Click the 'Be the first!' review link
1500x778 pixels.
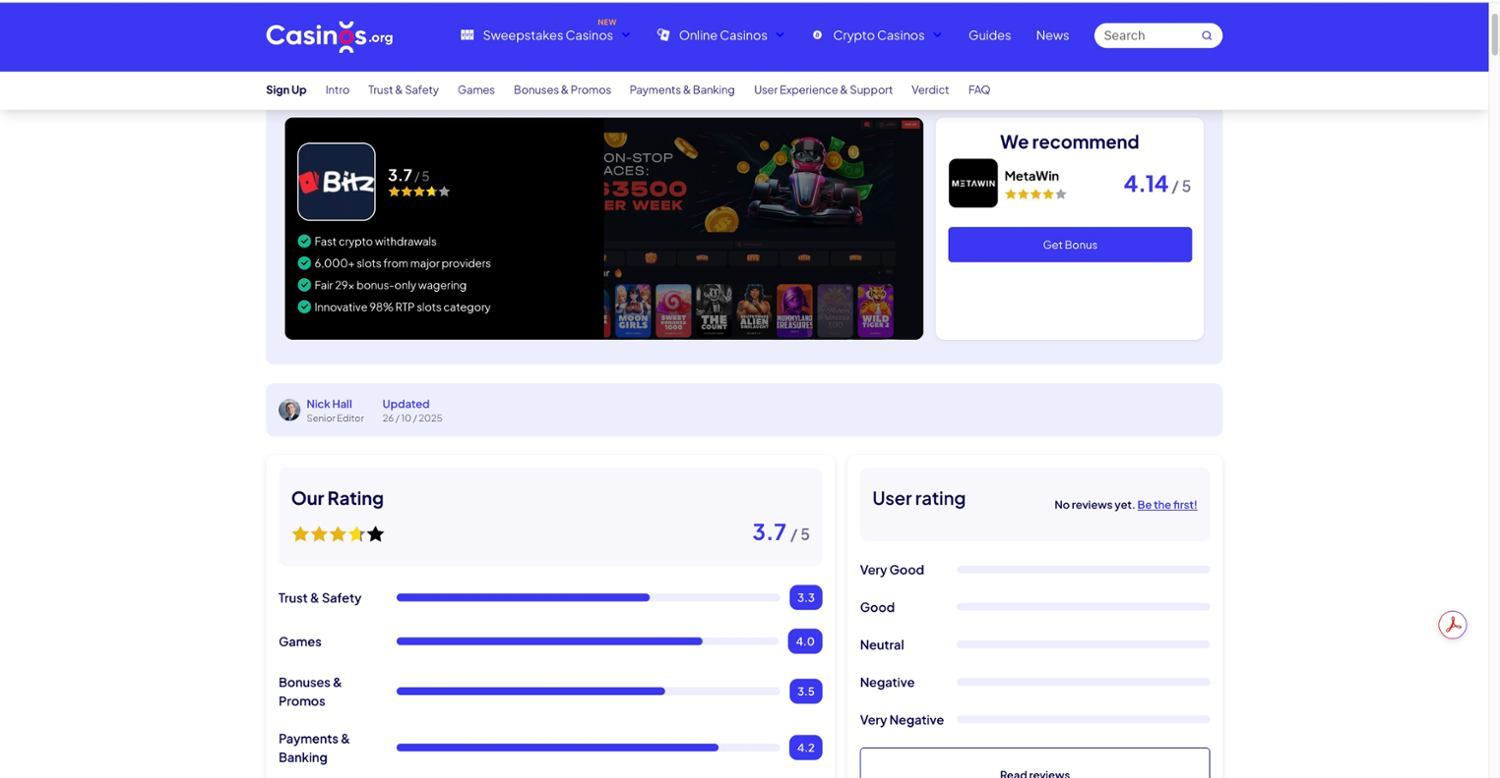click(x=1167, y=505)
